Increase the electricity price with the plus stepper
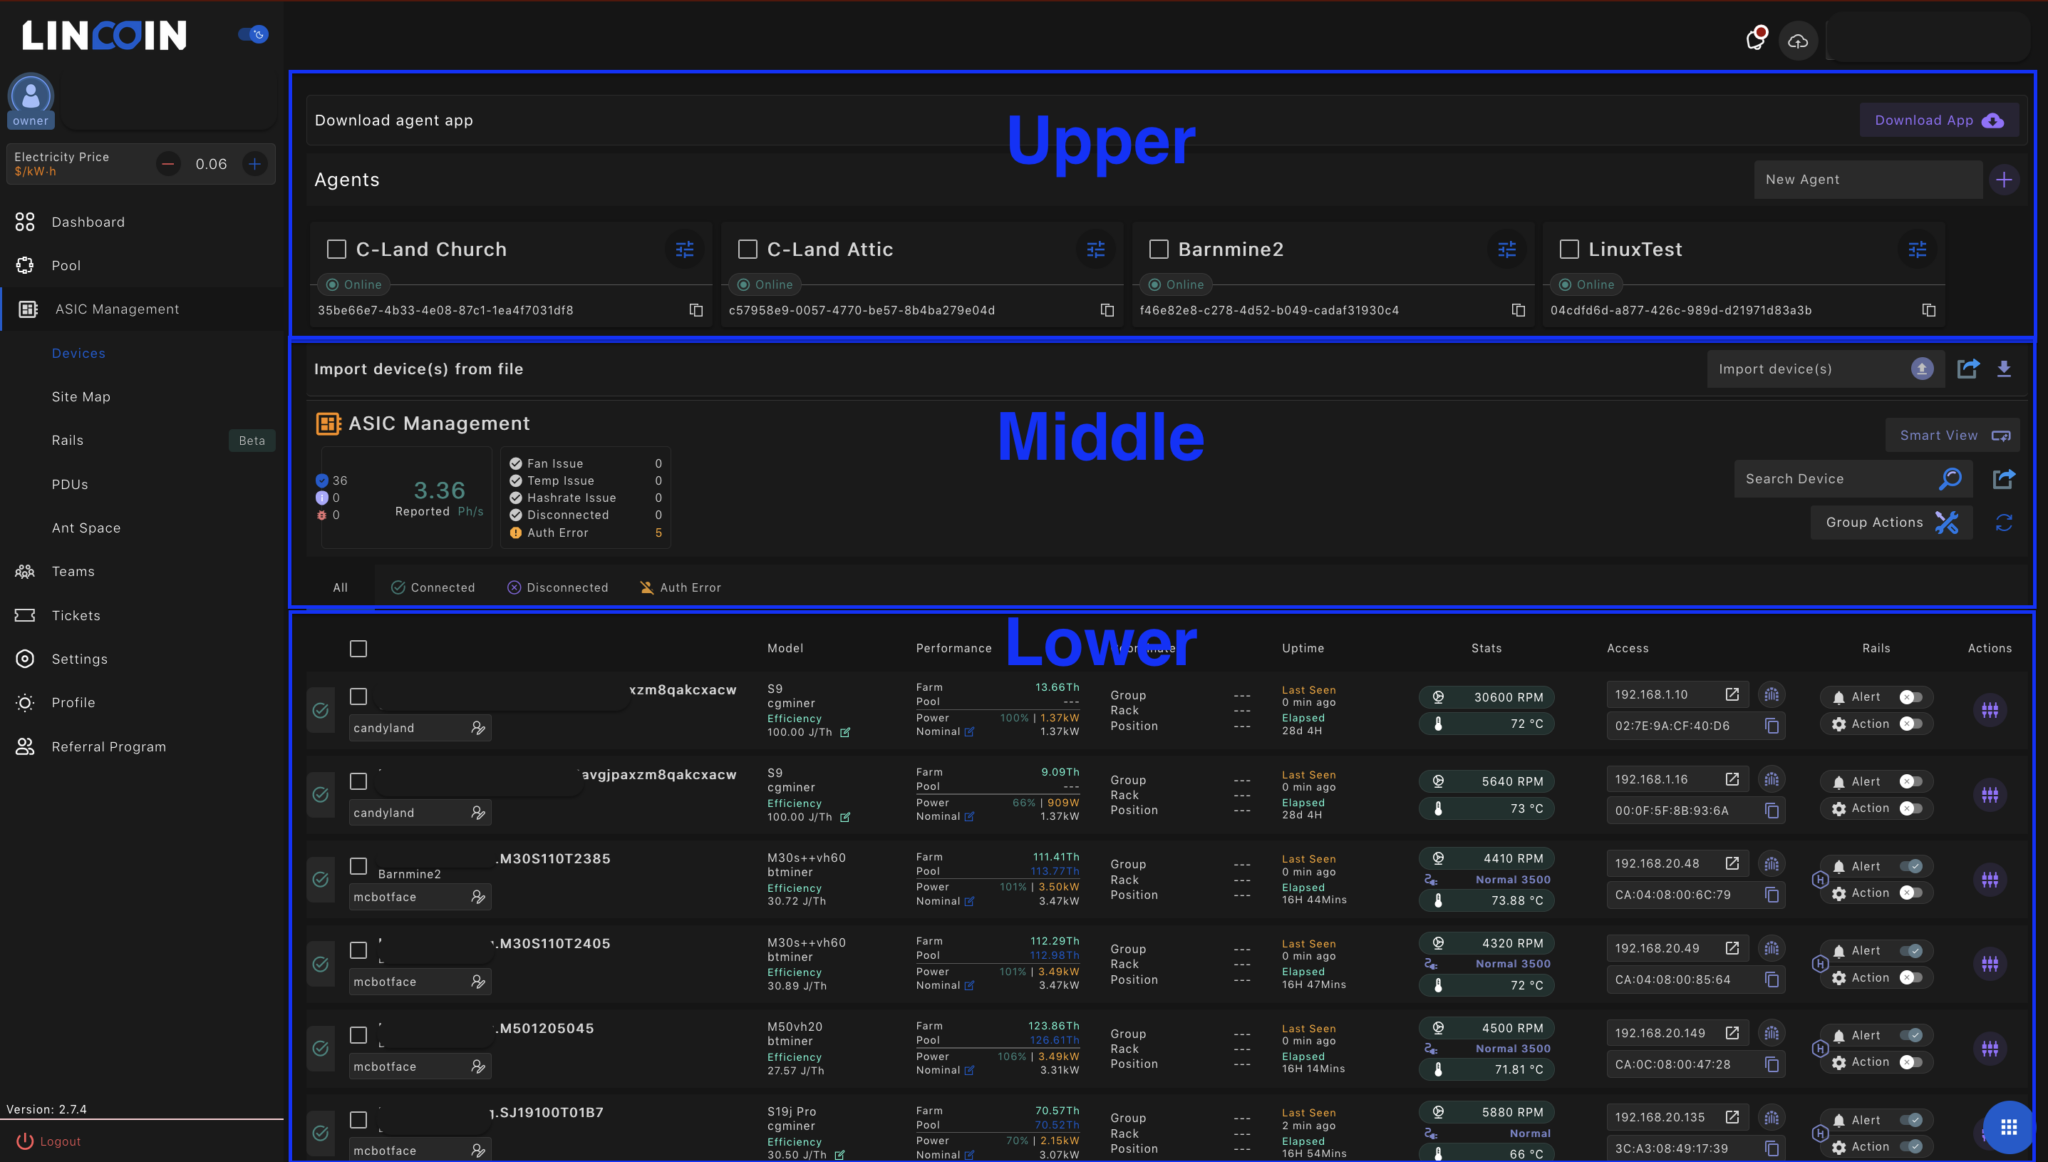 coord(255,163)
